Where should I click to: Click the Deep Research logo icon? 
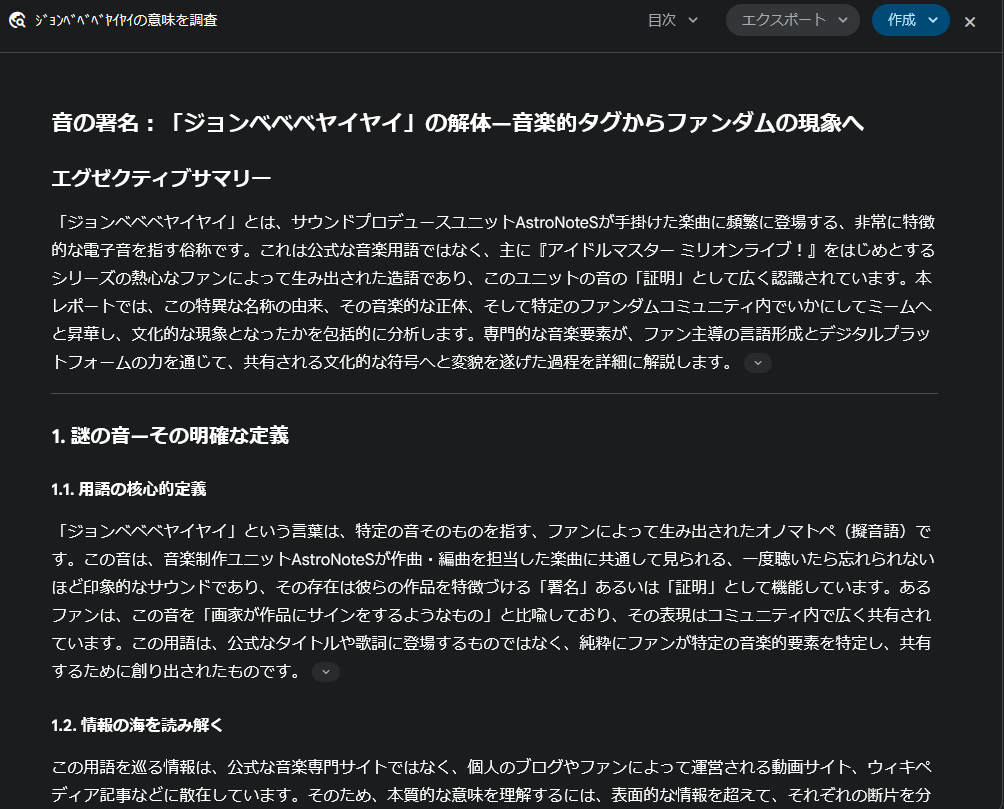(17, 21)
